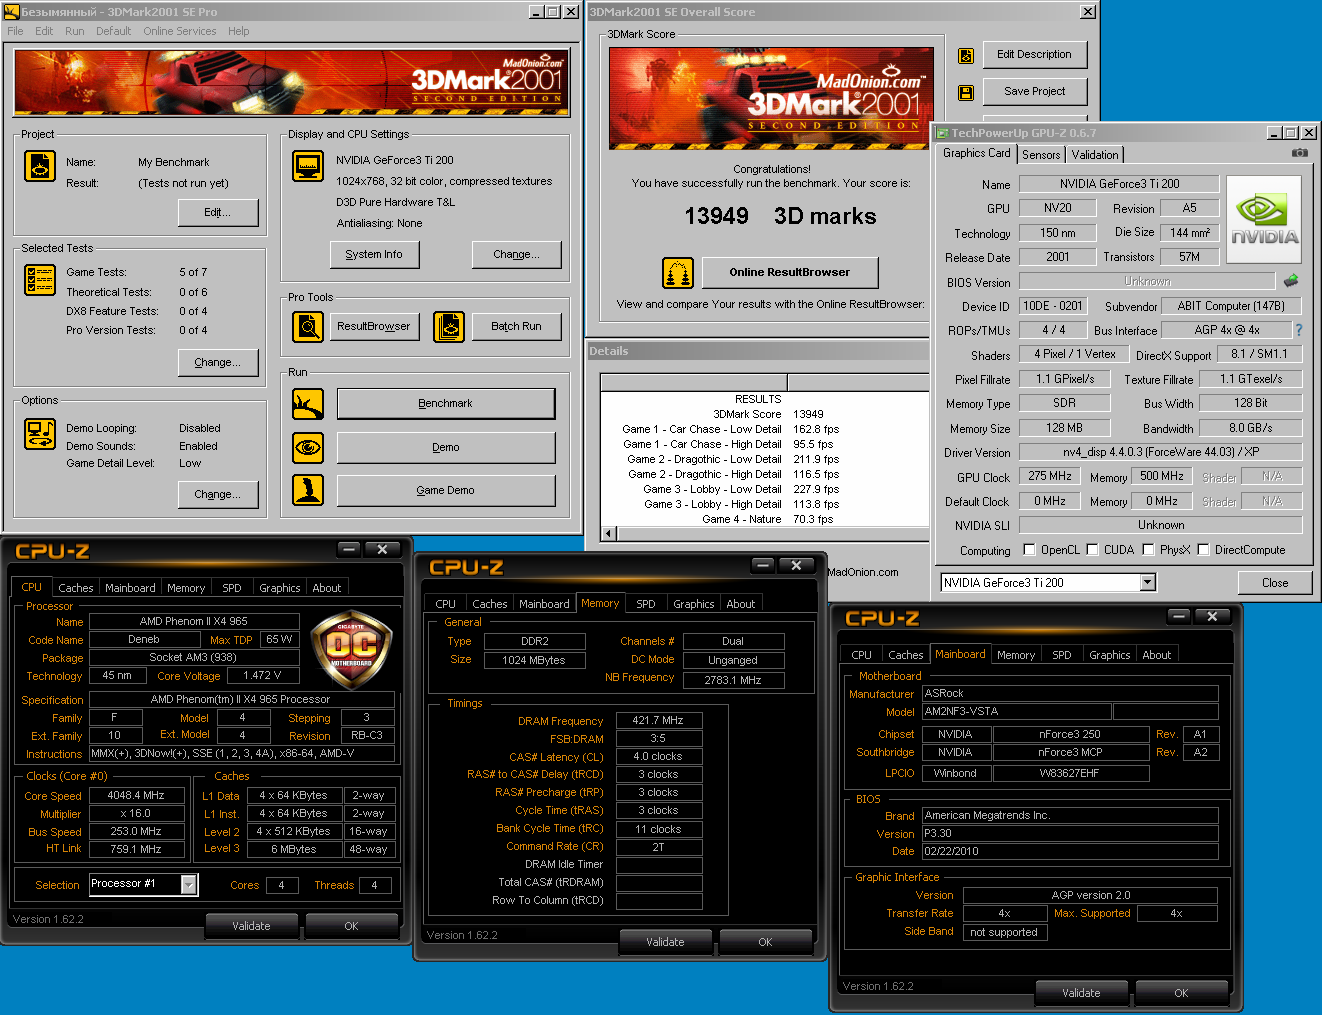Click the Bus Interface question mark icon

1299,330
